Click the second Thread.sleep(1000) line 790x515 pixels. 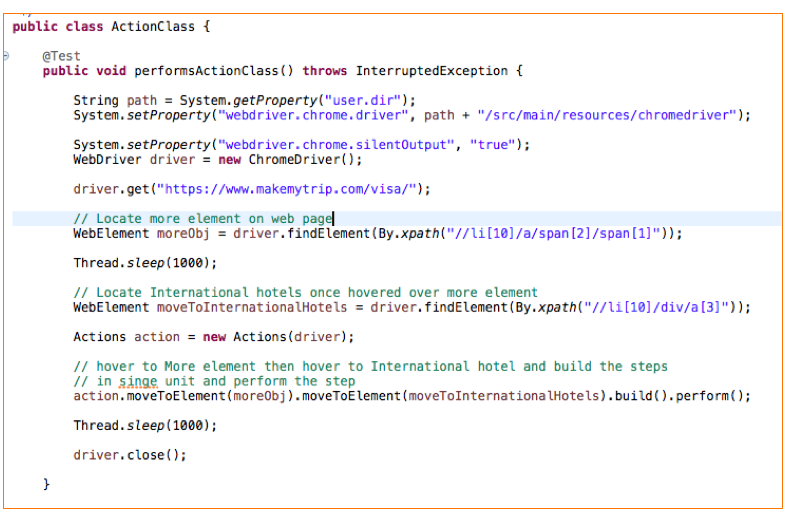click(145, 426)
